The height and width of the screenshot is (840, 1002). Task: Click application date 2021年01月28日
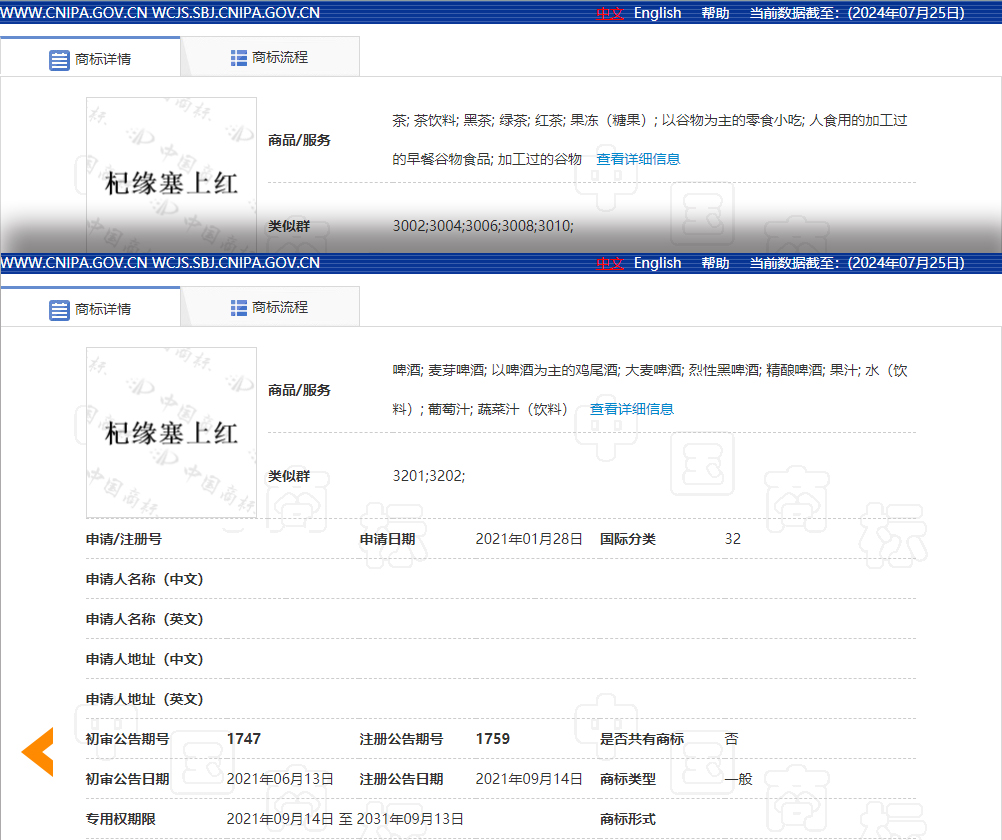tap(529, 539)
